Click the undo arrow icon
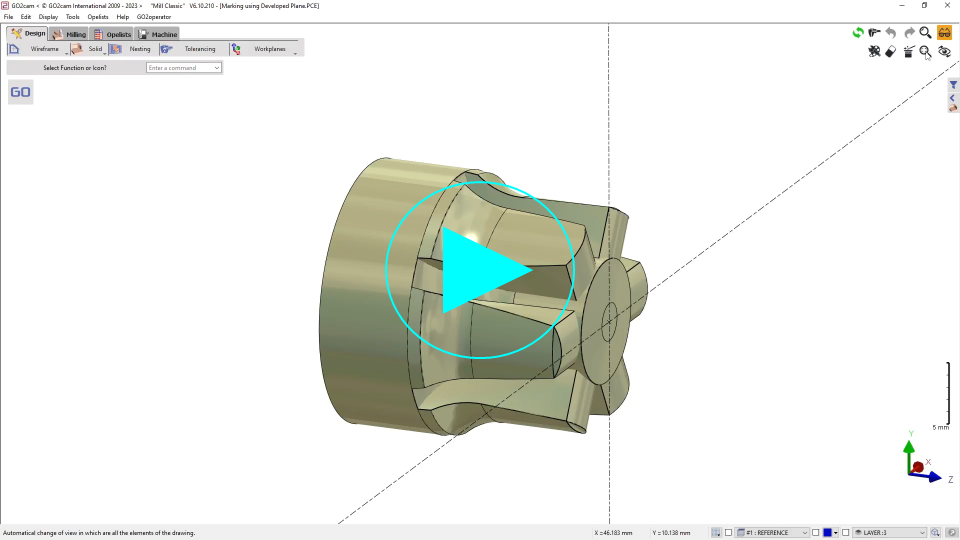The height and width of the screenshot is (540, 960). [x=891, y=33]
